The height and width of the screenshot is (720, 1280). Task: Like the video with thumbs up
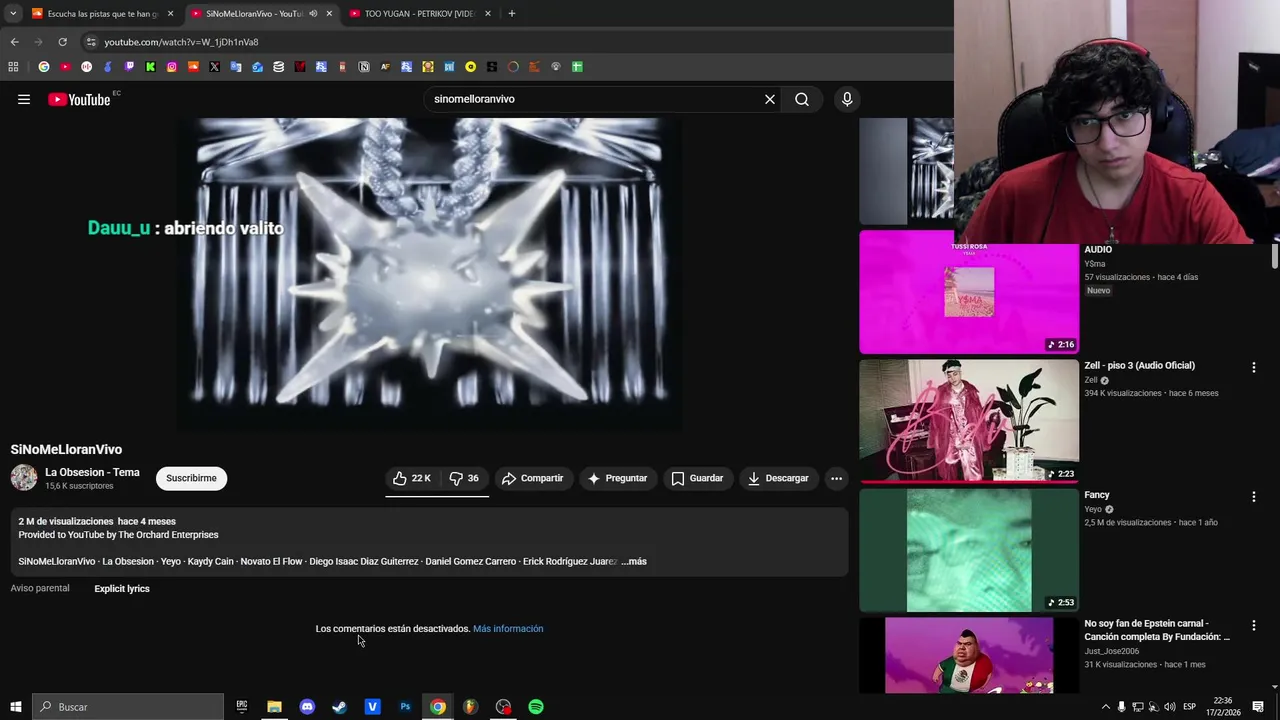pyautogui.click(x=412, y=478)
